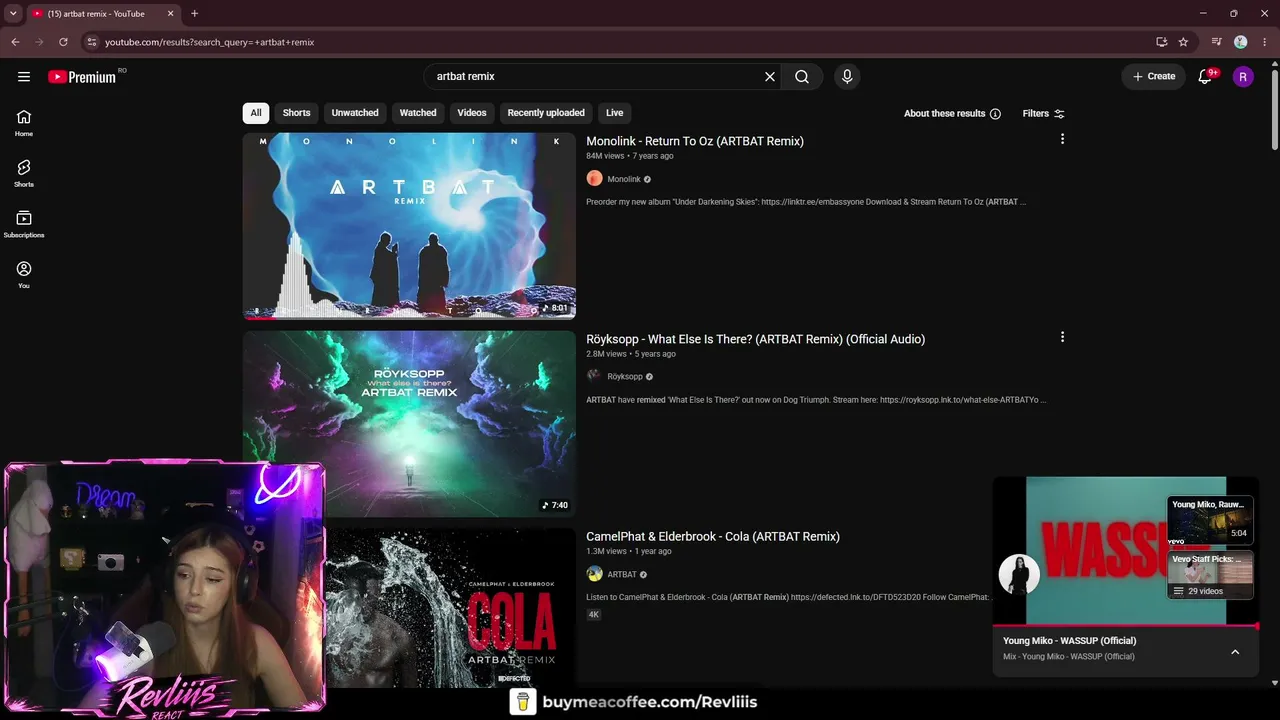Open more actions for Monolink Return To Oz

pos(1062,139)
